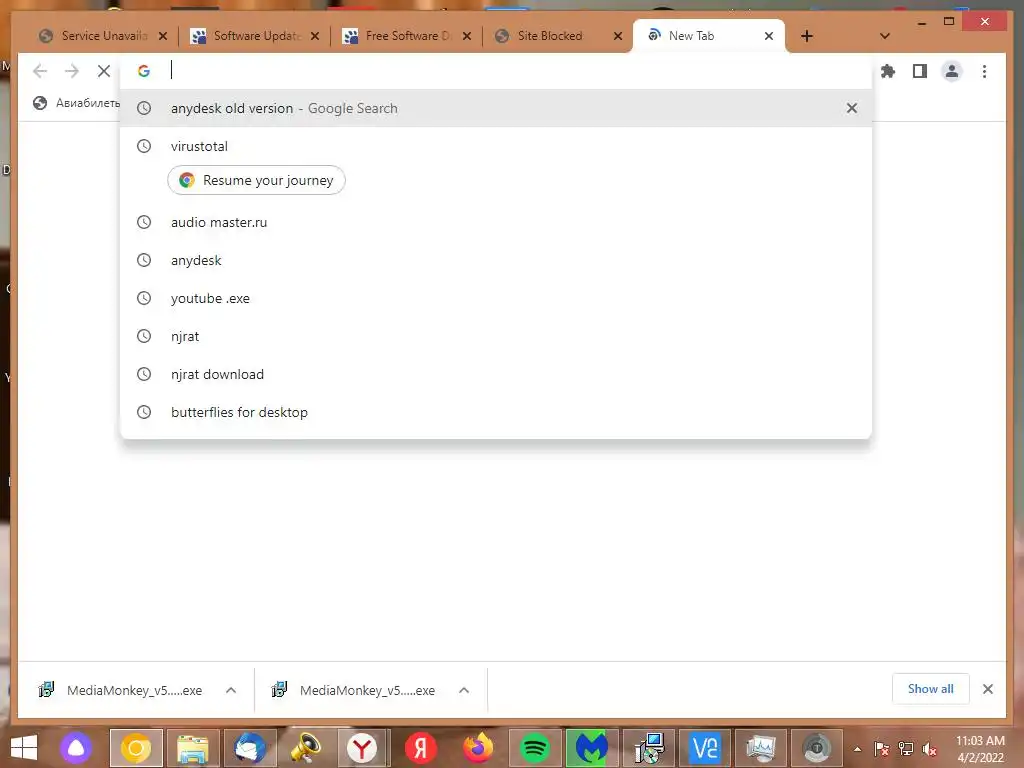Open the network tray icon
Image resolution: width=1024 pixels, height=768 pixels.
[x=906, y=749]
